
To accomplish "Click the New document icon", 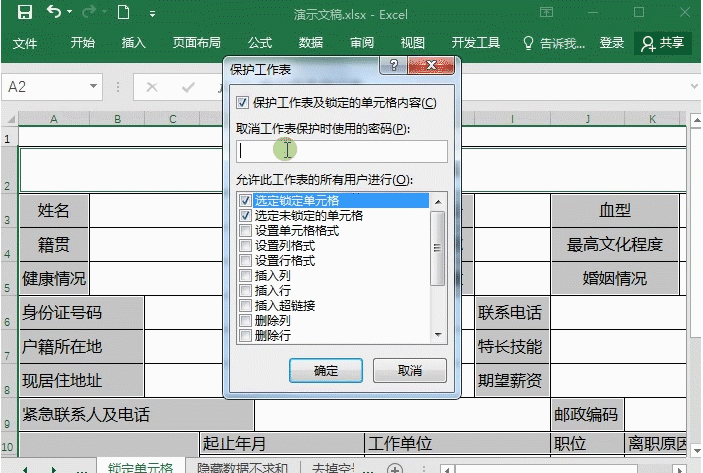I will pos(123,12).
